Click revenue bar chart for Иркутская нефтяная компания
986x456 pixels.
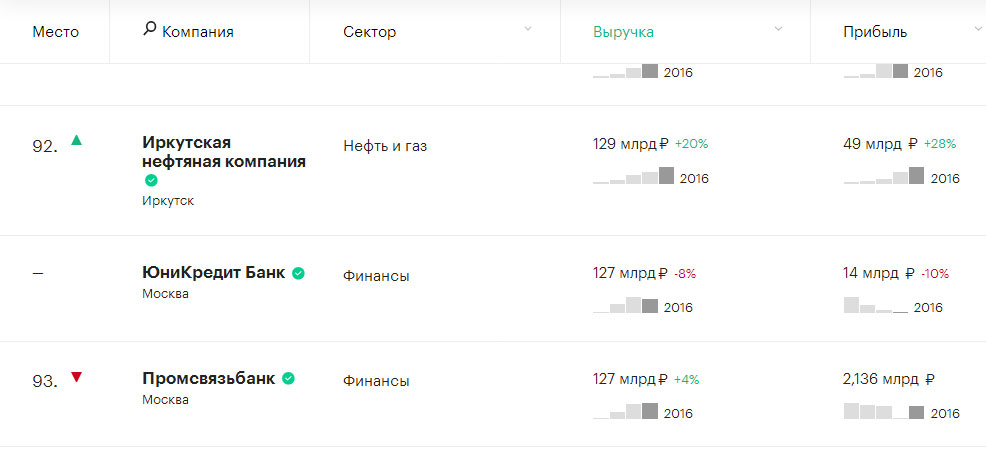(634, 177)
